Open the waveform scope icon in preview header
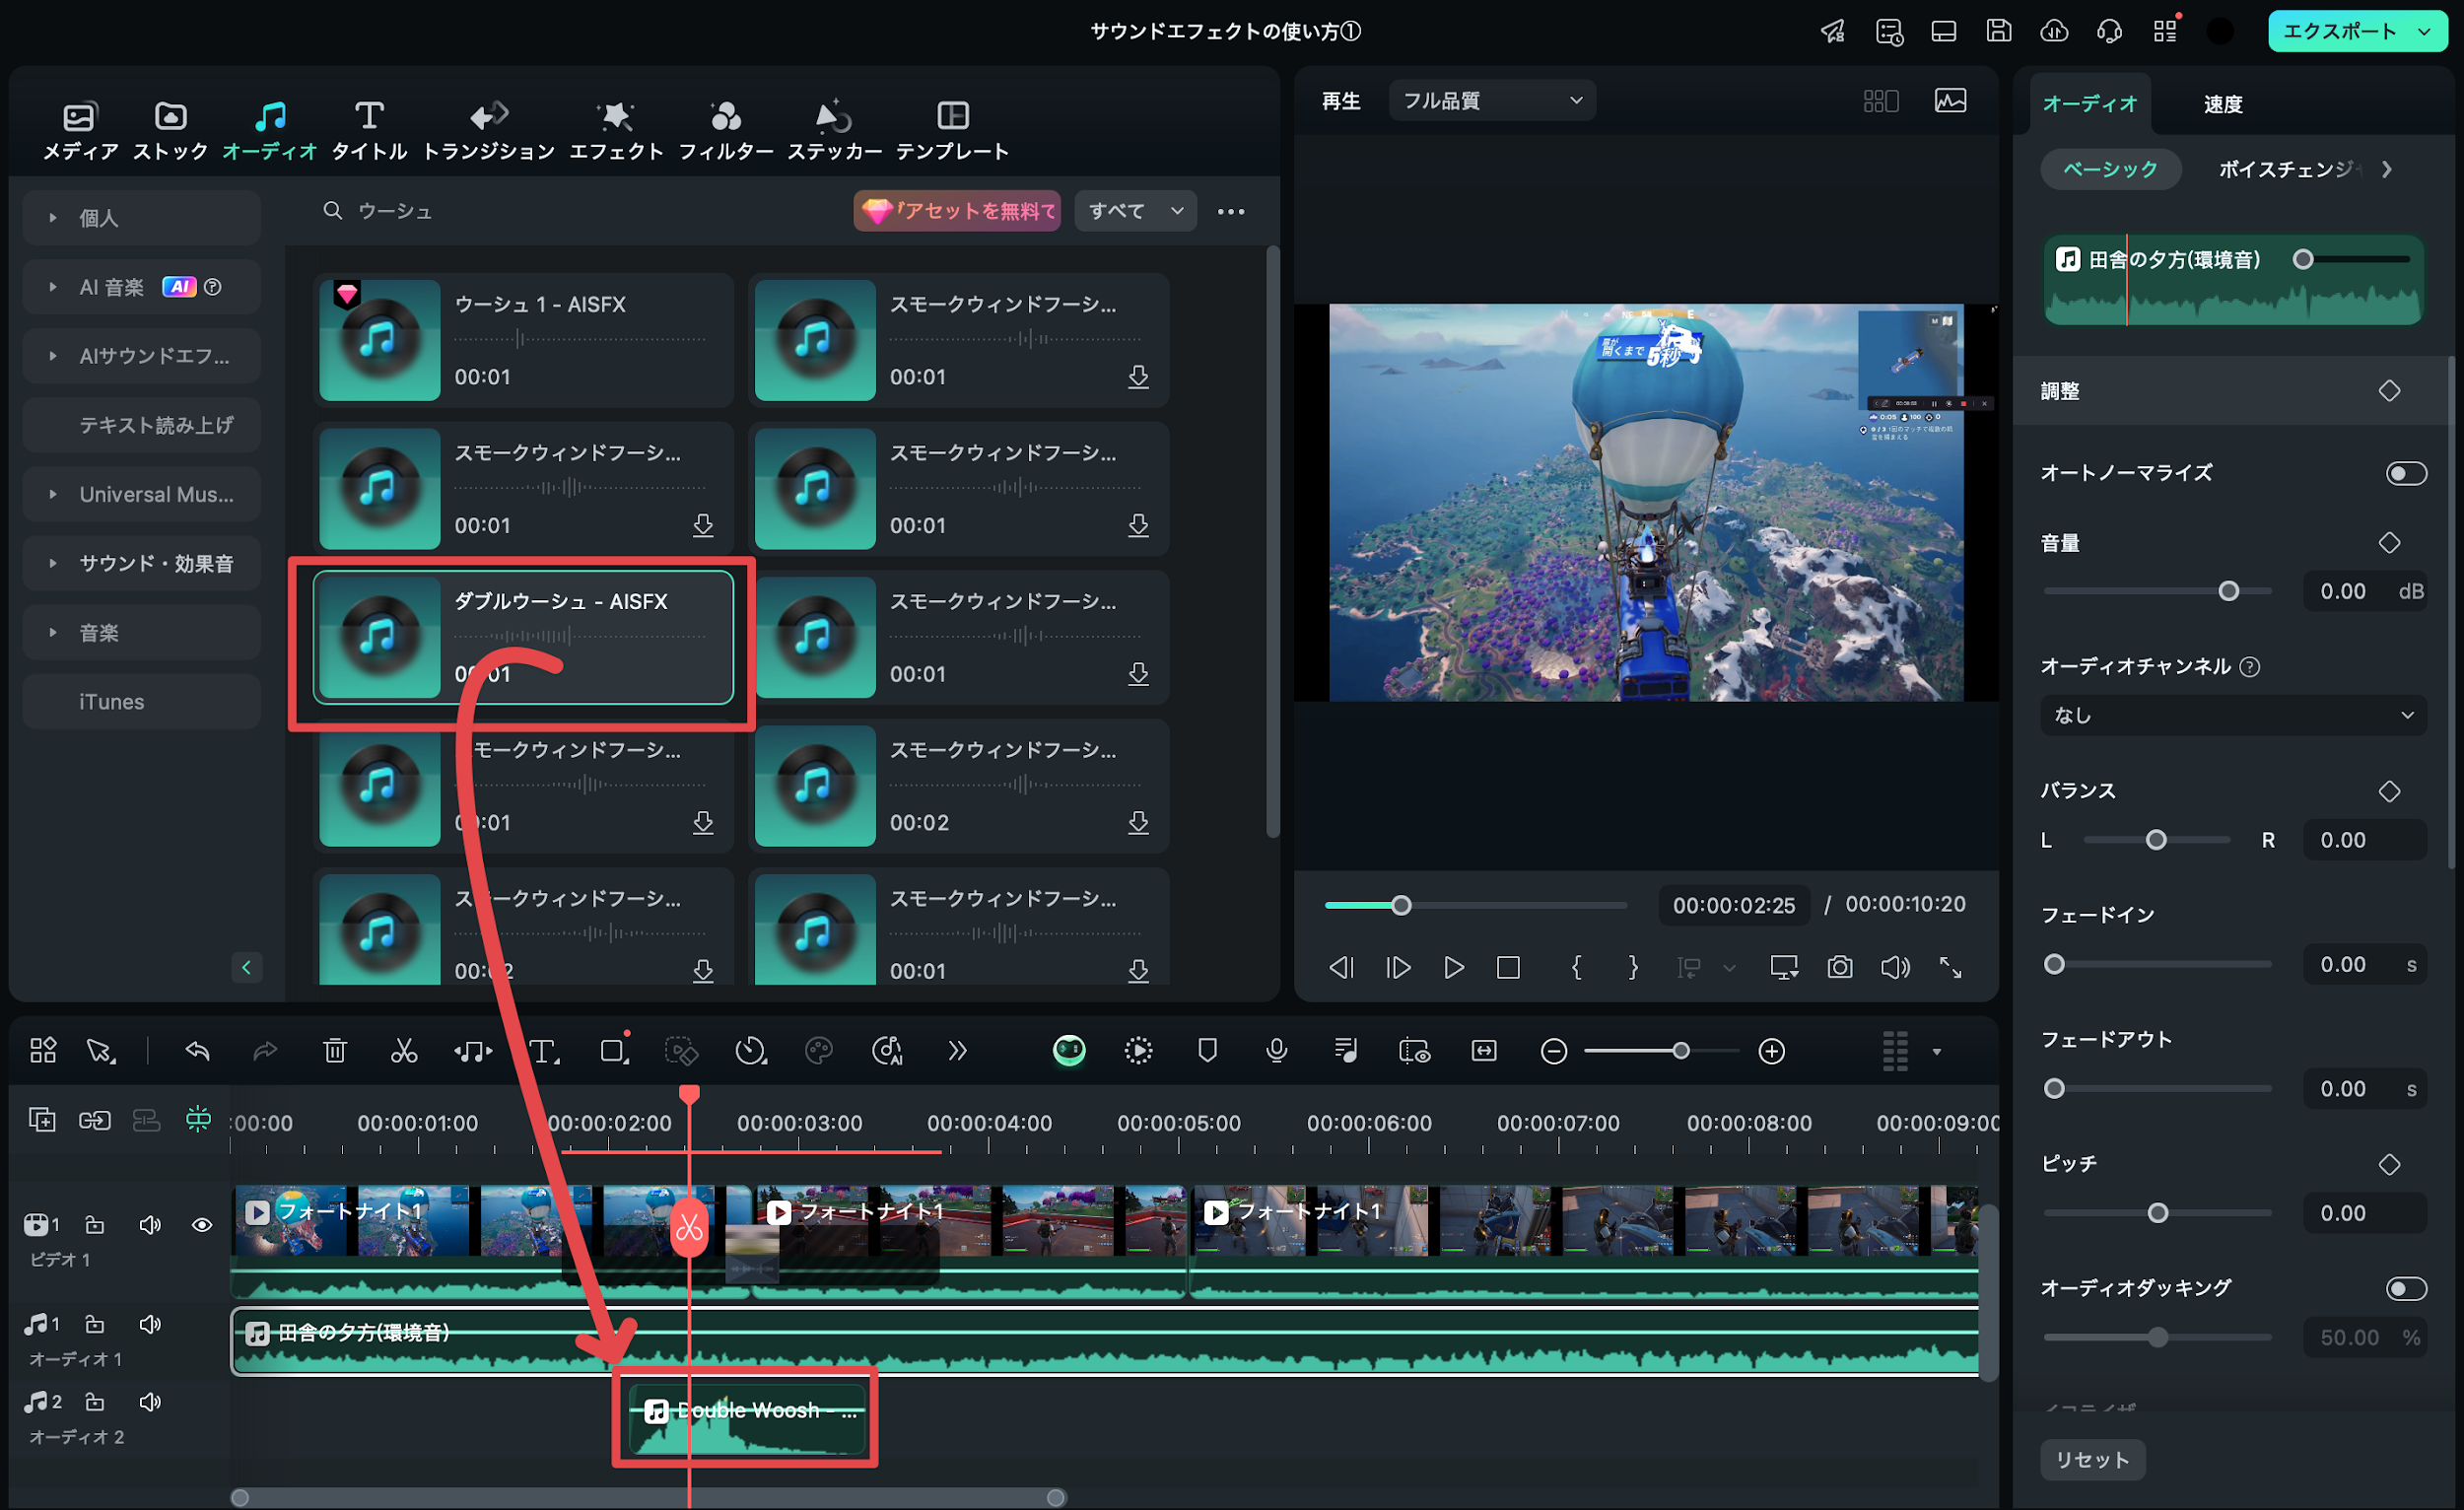 point(1950,100)
